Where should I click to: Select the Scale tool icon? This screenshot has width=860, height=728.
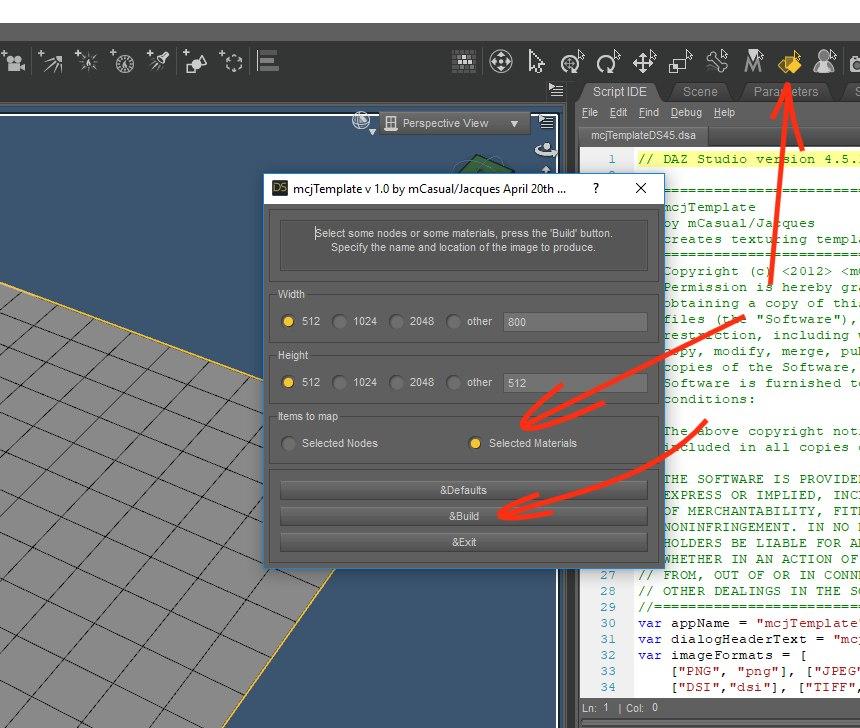click(x=680, y=61)
